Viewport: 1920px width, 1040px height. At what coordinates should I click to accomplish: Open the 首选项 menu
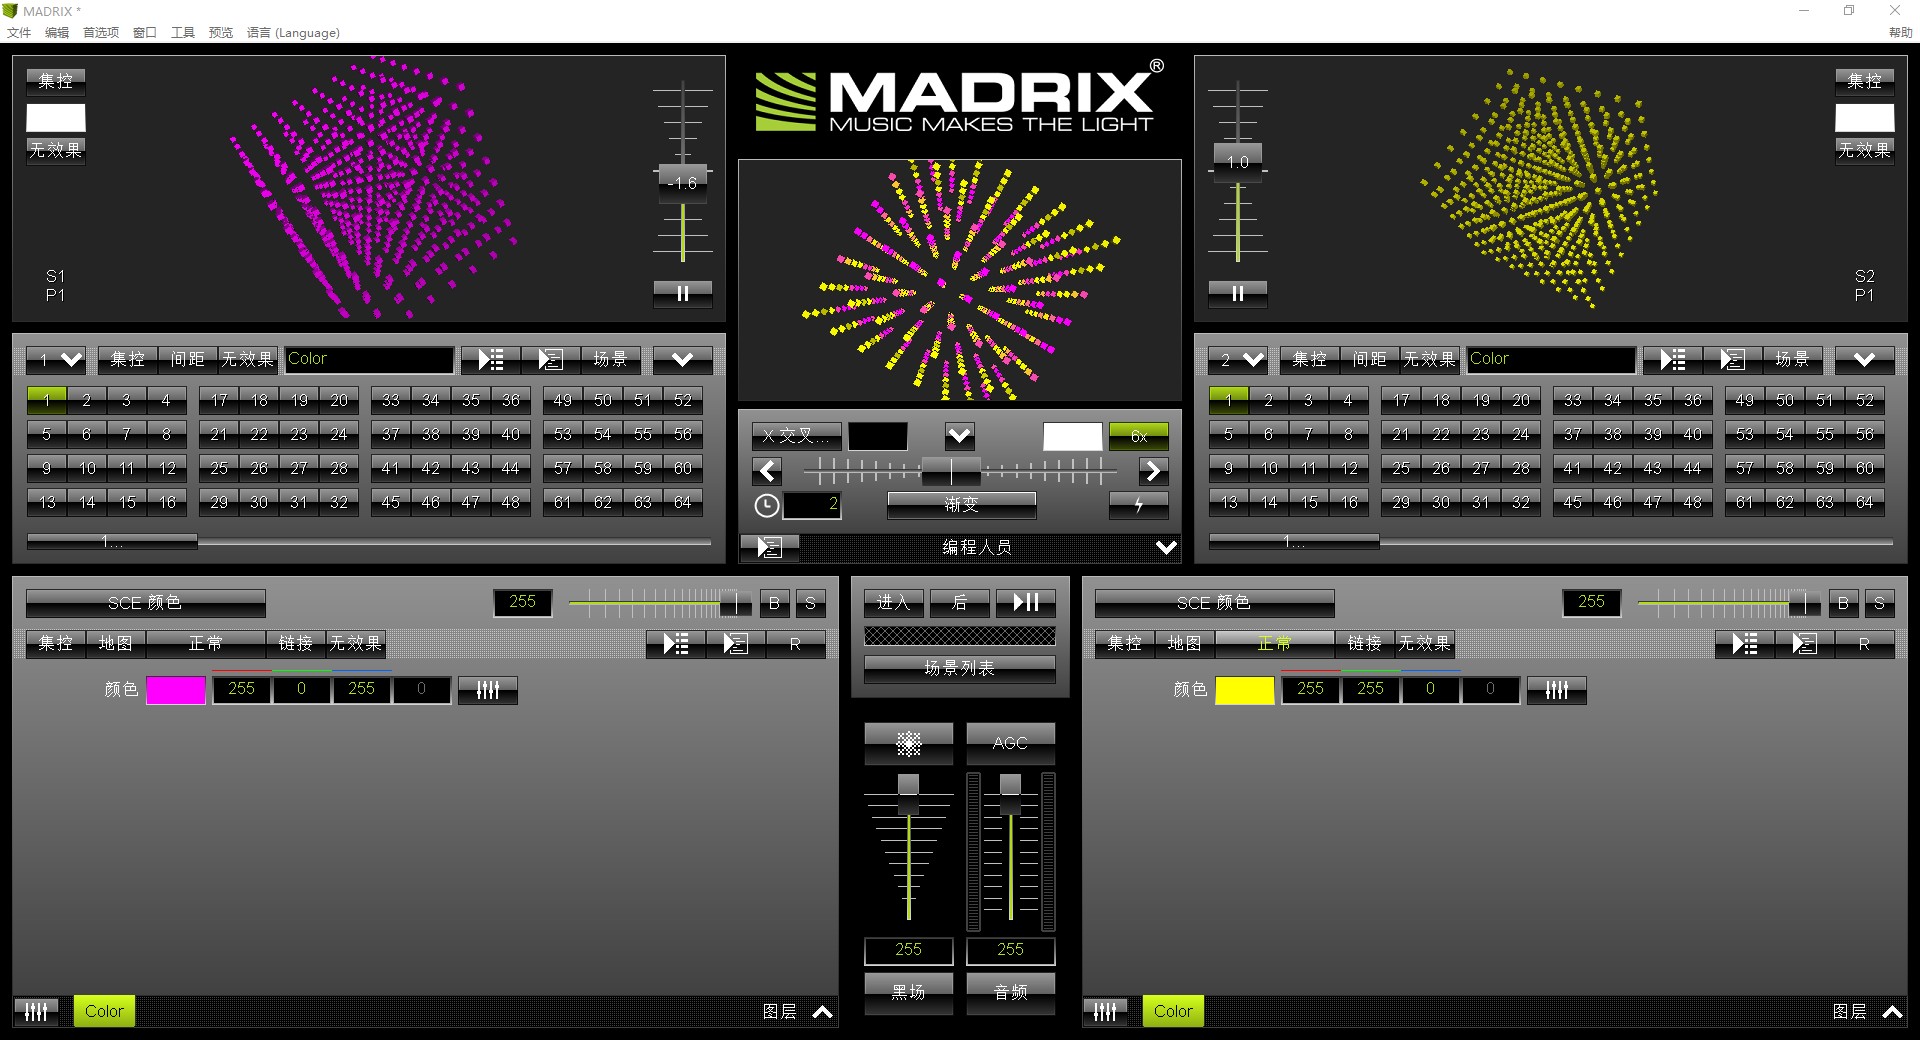(101, 33)
